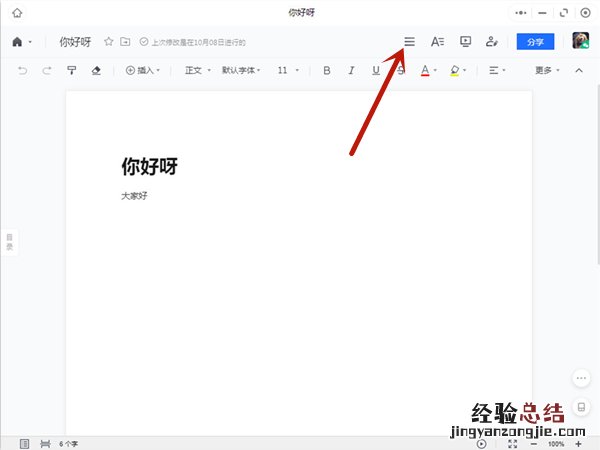This screenshot has height=450, width=600.
Task: Click the collaborator permissions icon
Action: (x=491, y=42)
